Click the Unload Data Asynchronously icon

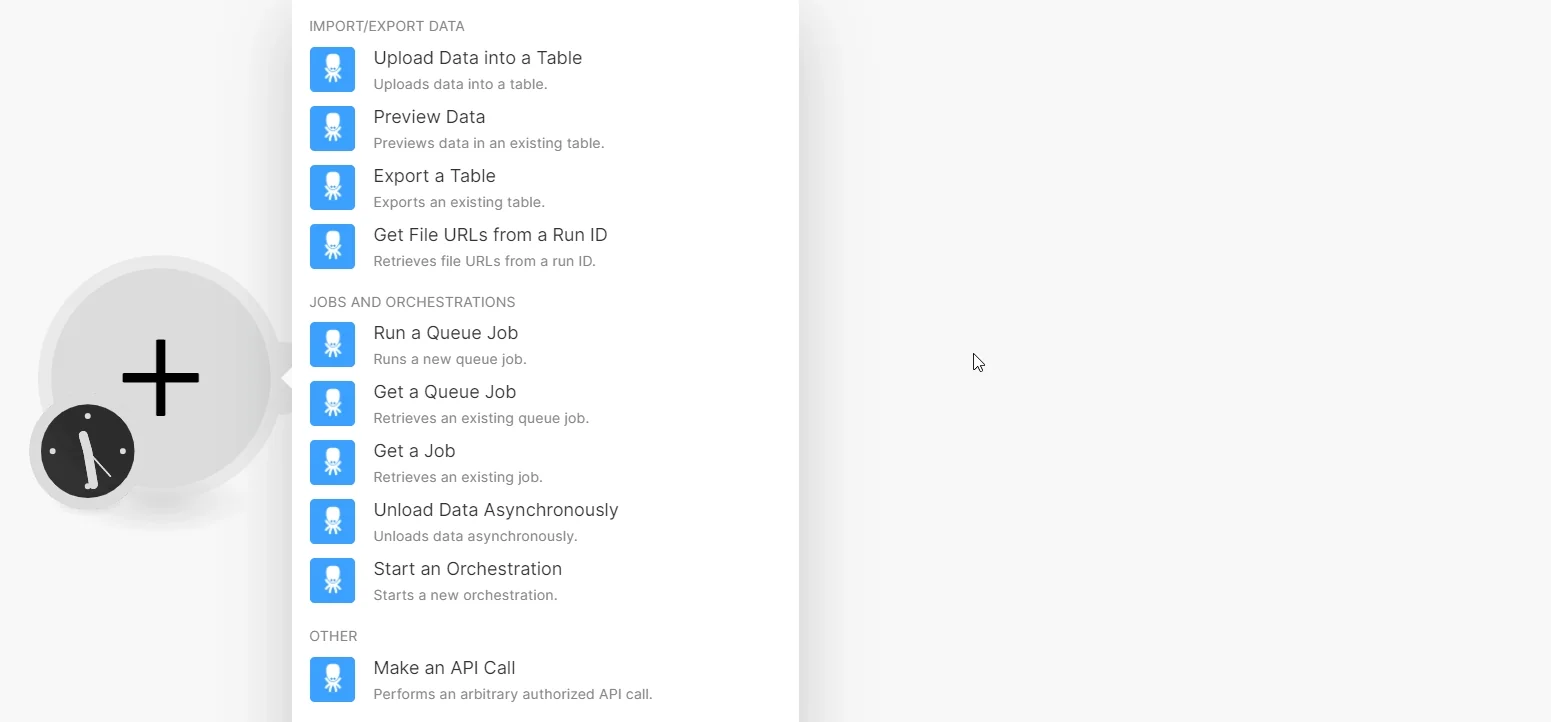coord(332,521)
